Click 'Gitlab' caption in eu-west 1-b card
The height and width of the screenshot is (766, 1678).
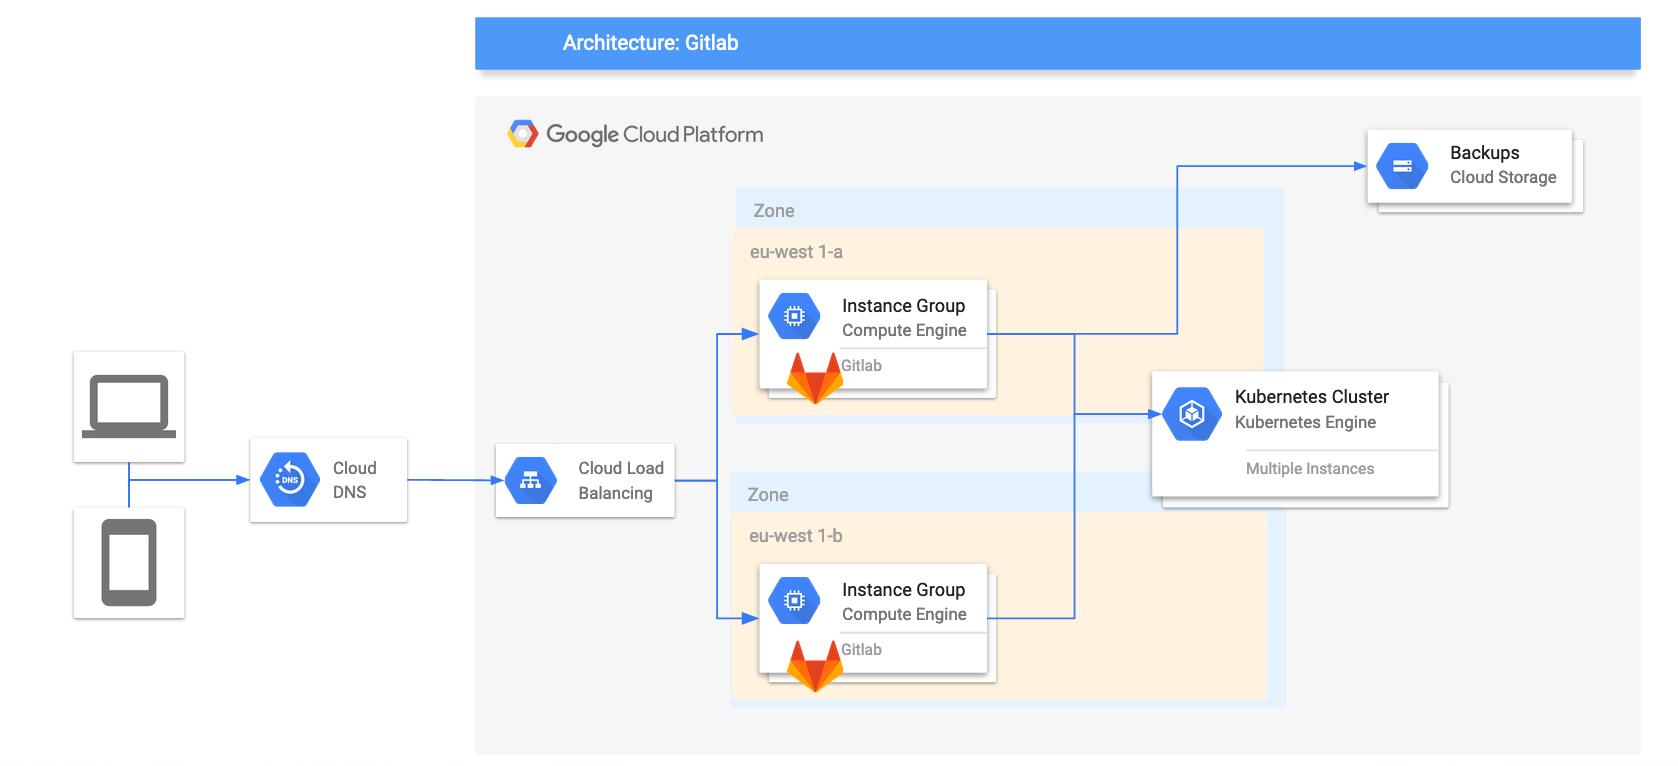pyautogui.click(x=861, y=649)
